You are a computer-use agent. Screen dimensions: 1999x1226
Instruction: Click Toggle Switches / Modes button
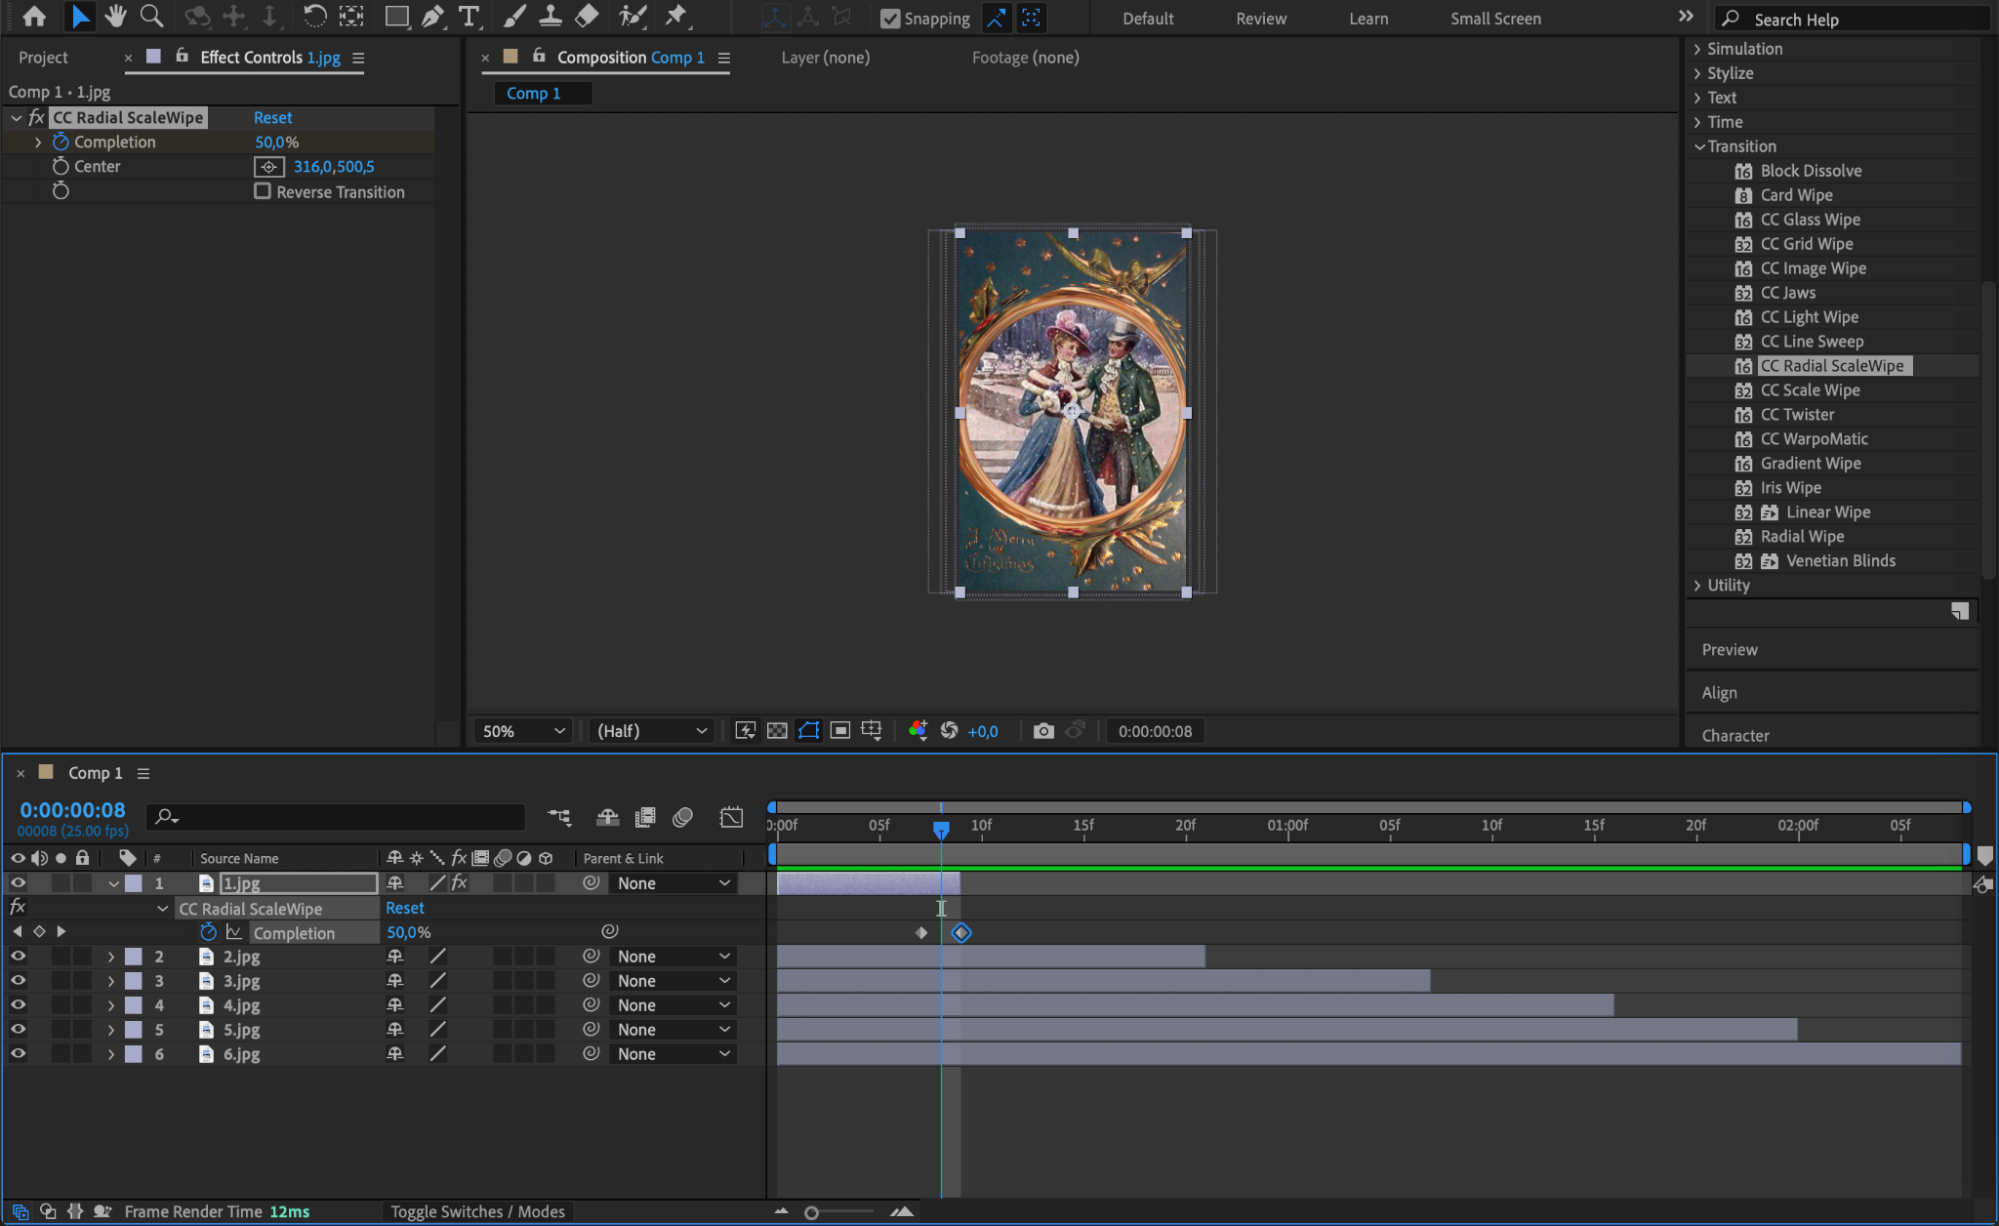click(x=477, y=1211)
